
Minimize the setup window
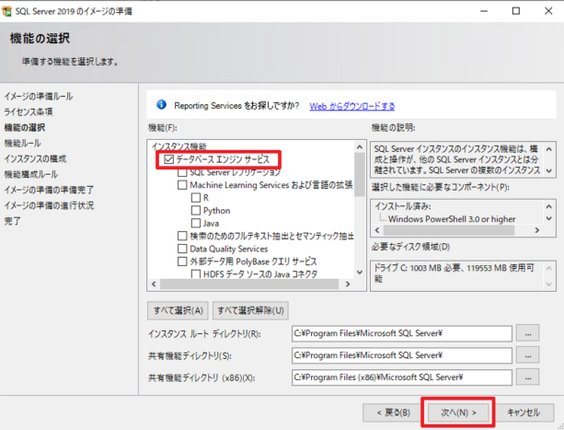(484, 11)
